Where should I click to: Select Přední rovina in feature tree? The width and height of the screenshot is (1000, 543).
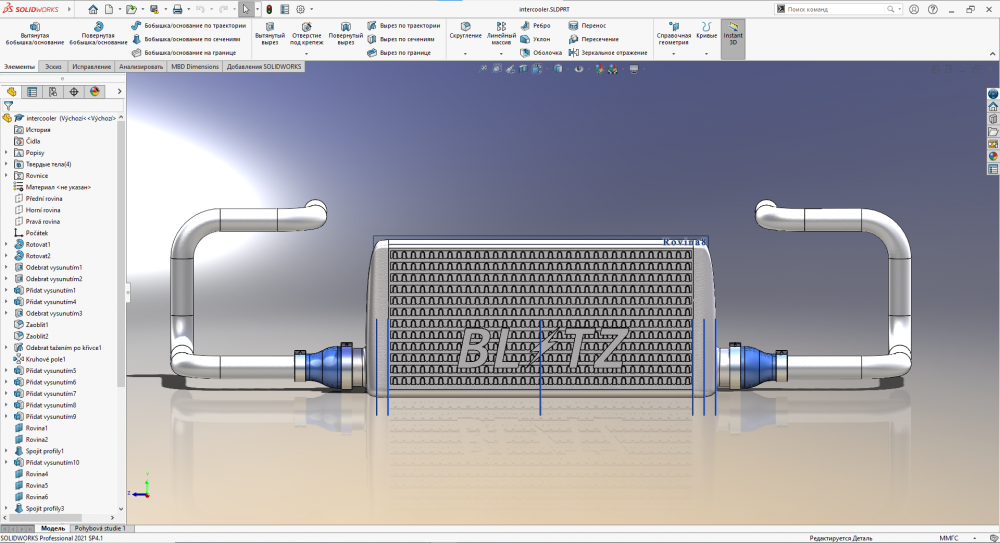(43, 199)
